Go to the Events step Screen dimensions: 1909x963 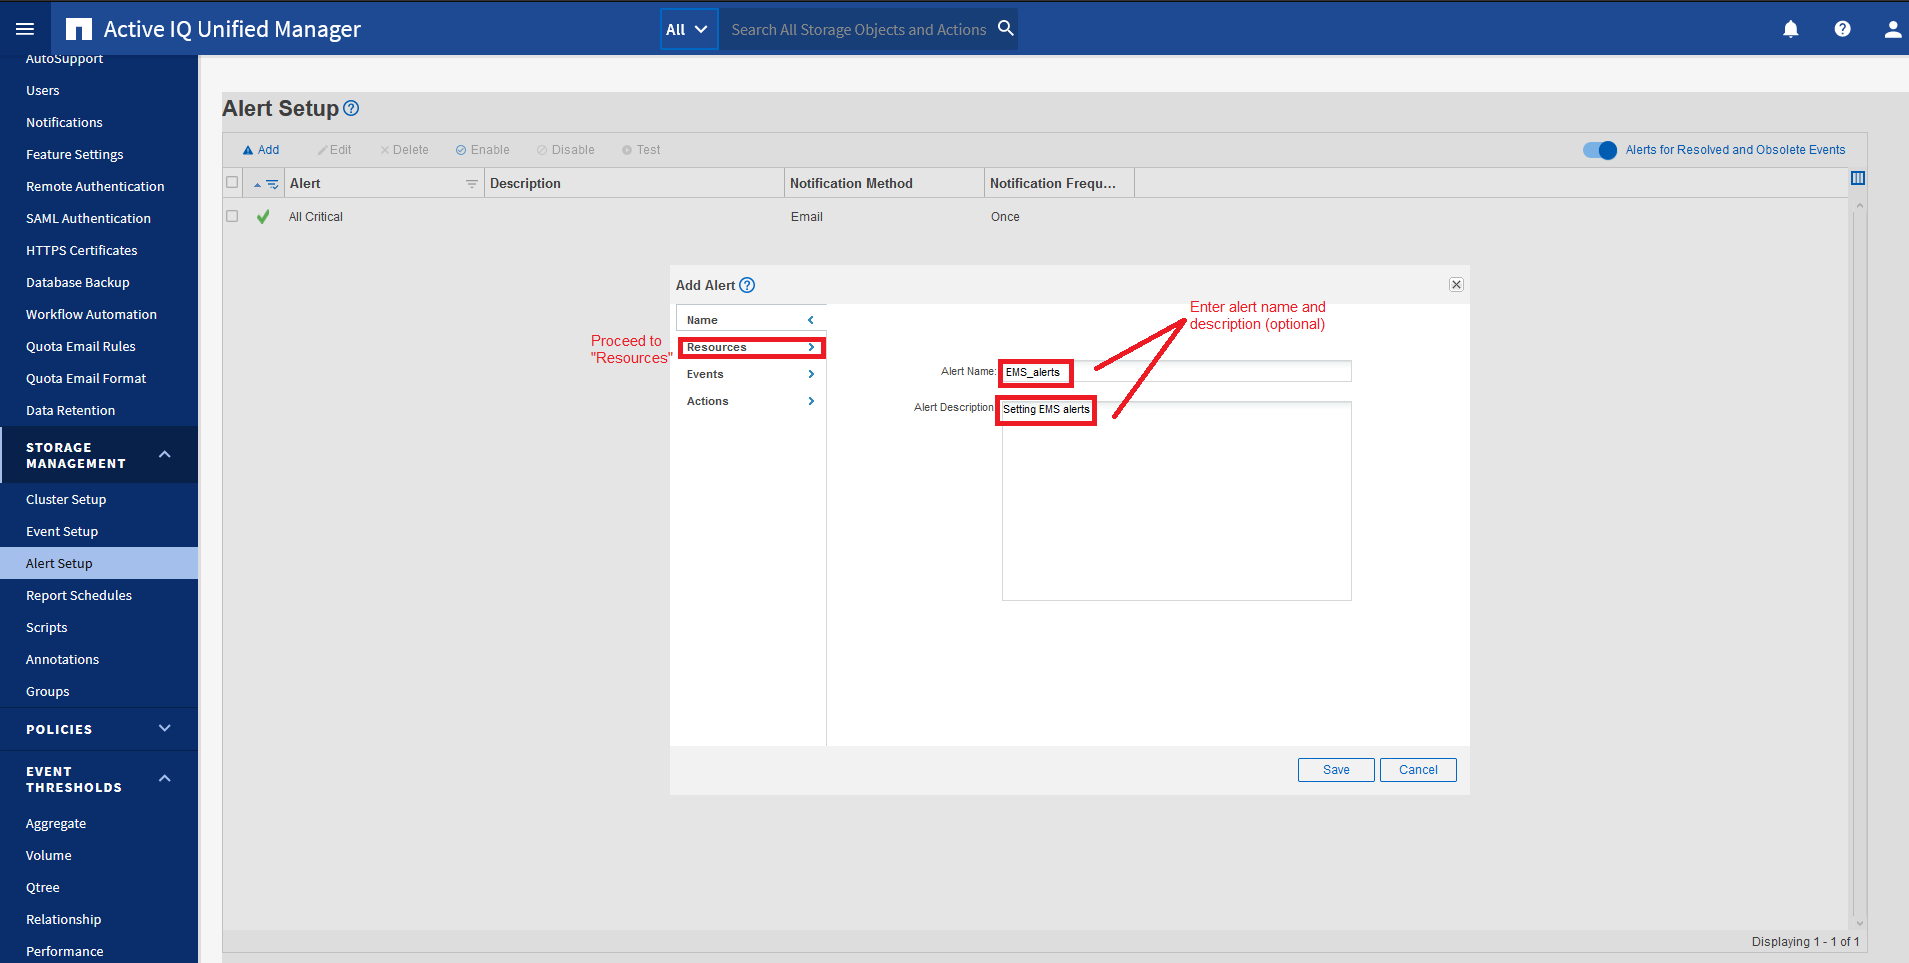(x=751, y=374)
